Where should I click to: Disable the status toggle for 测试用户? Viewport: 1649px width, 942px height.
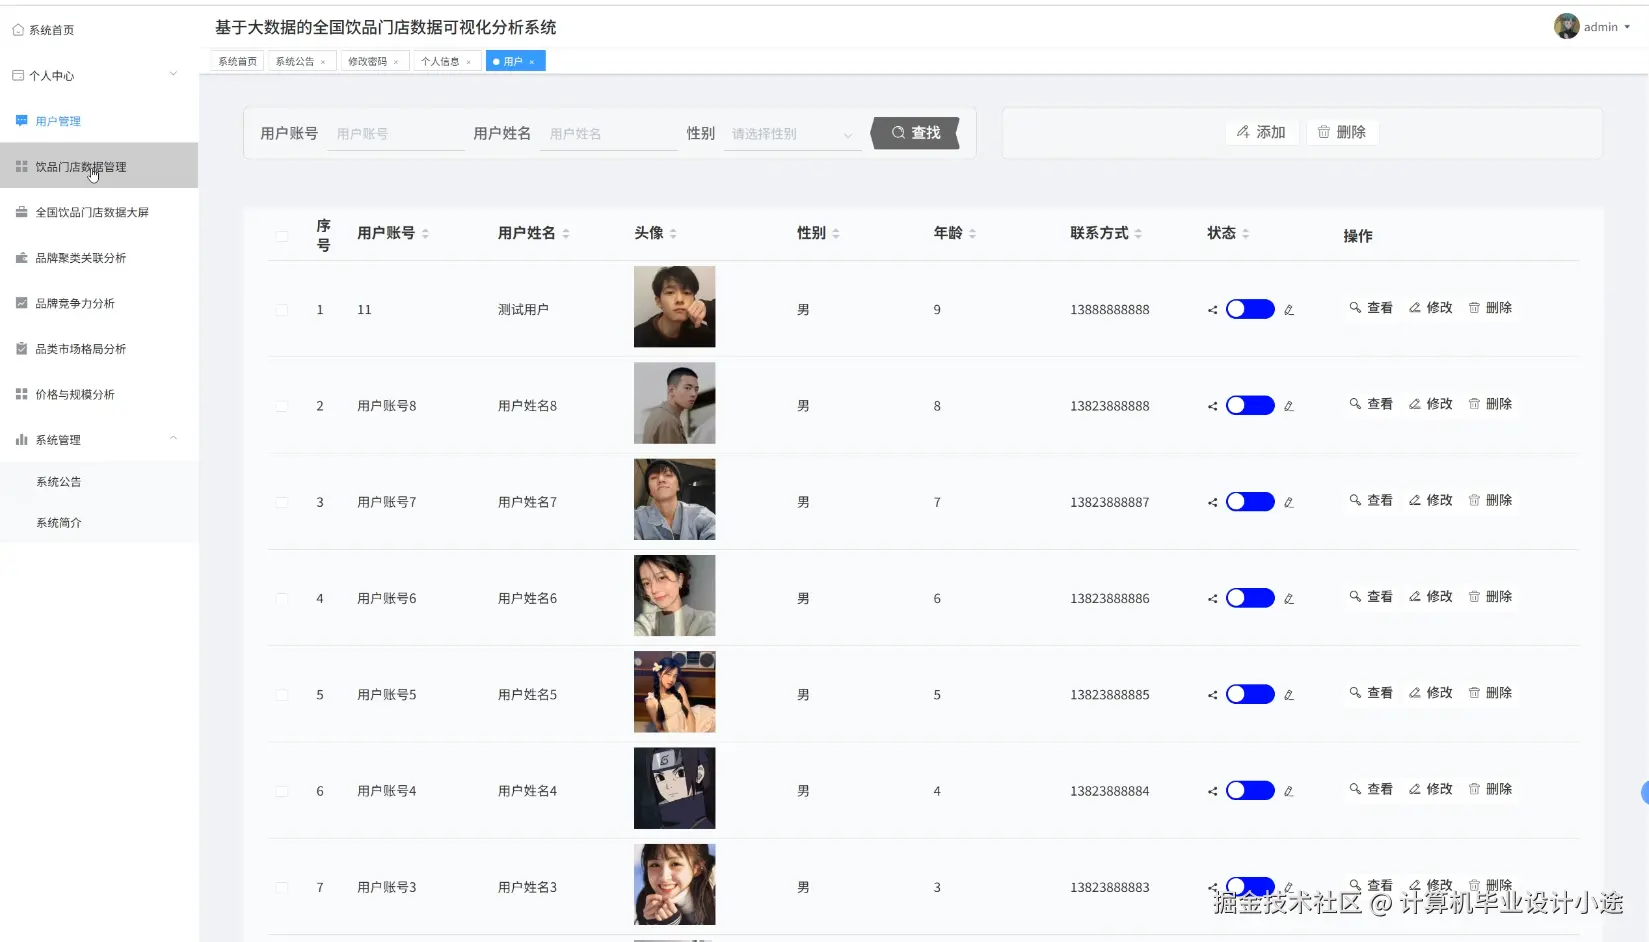1250,309
